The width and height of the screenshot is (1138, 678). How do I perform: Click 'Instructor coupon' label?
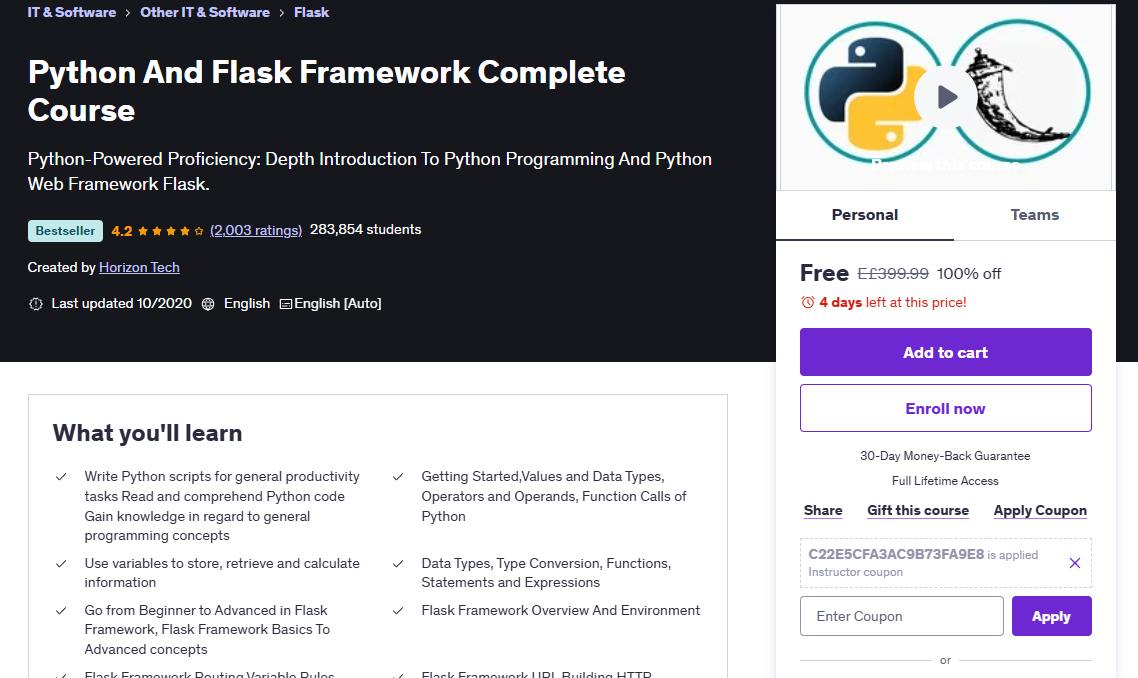coord(856,572)
